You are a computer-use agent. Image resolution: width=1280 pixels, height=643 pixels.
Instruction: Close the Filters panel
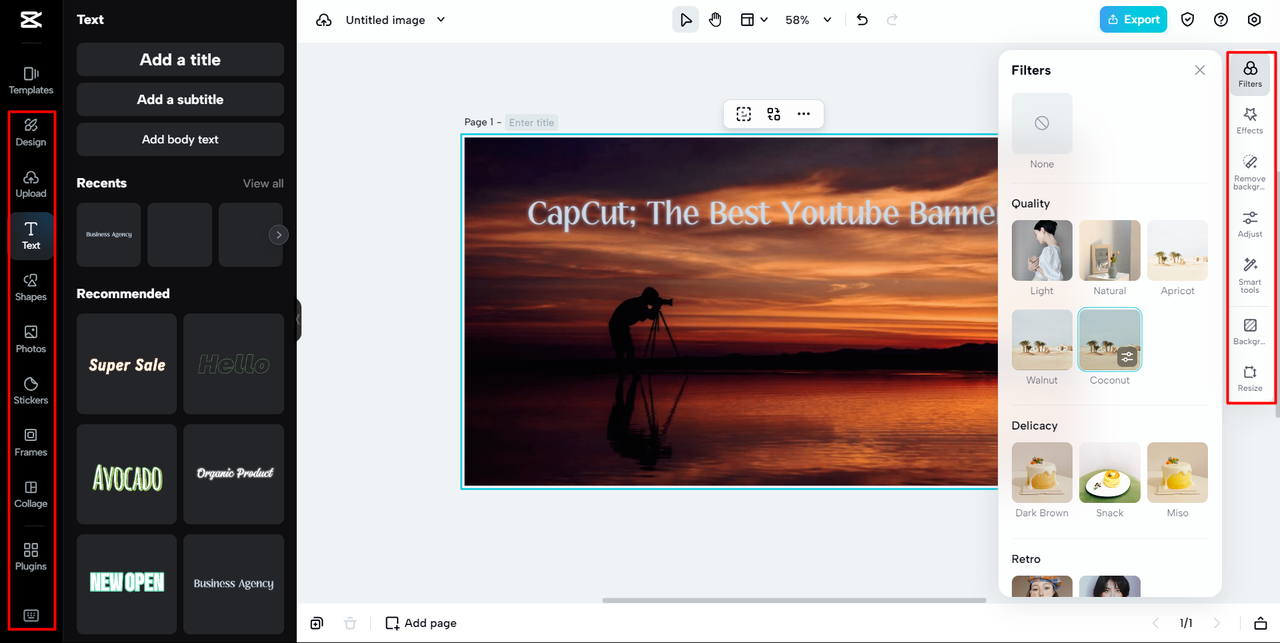[x=1200, y=70]
